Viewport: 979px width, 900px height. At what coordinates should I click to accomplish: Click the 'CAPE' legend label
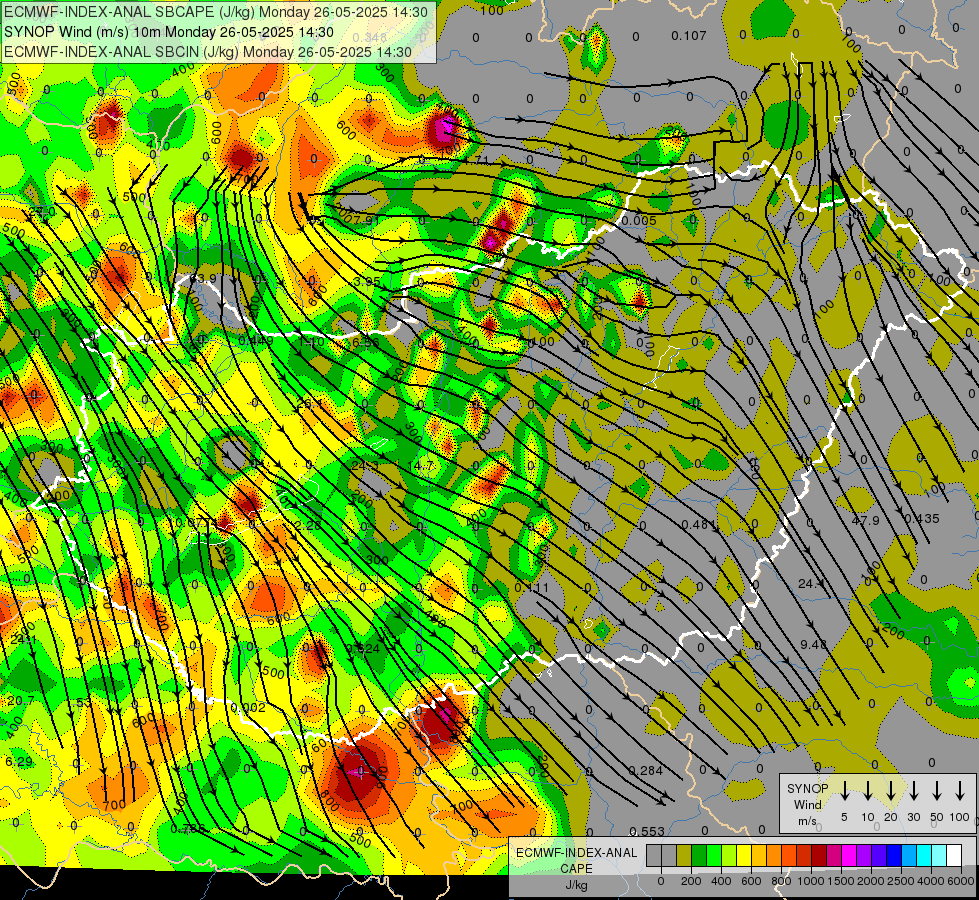(x=576, y=869)
